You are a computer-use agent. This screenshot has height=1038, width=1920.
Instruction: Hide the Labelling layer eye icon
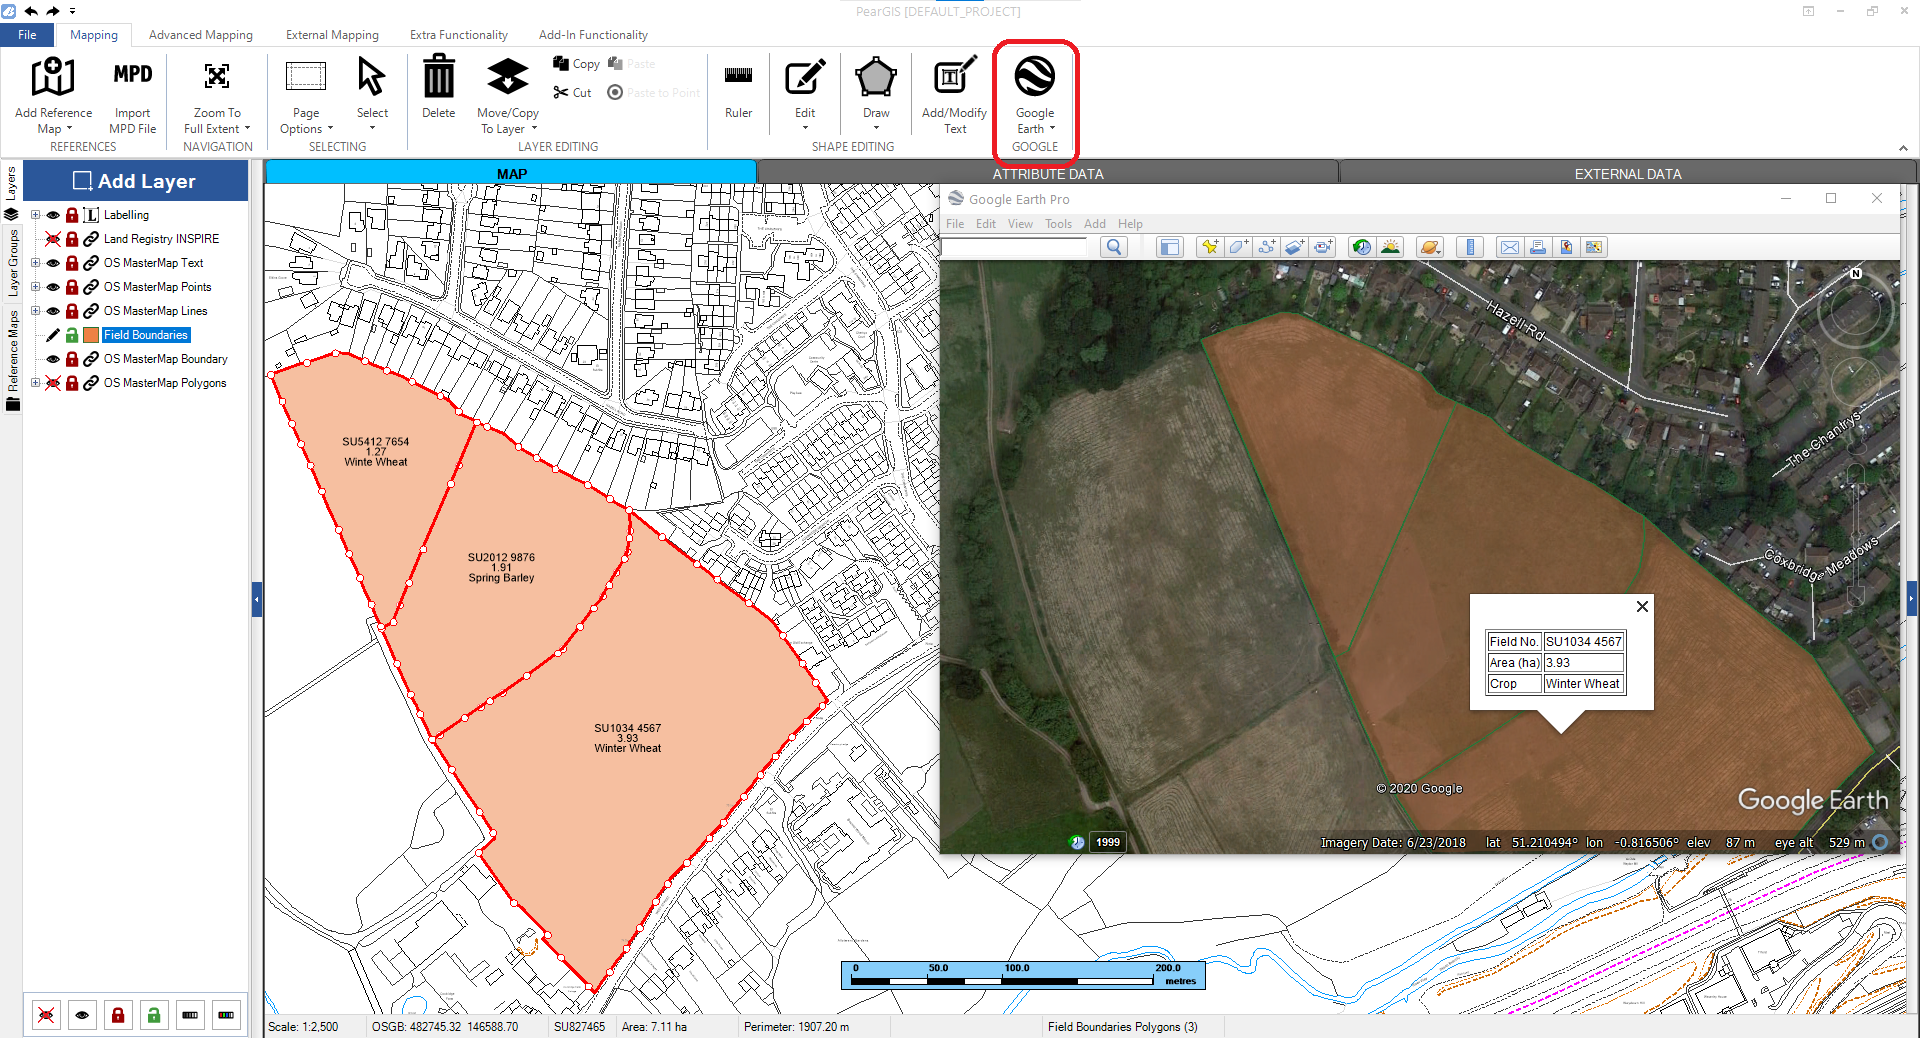pyautogui.click(x=53, y=215)
